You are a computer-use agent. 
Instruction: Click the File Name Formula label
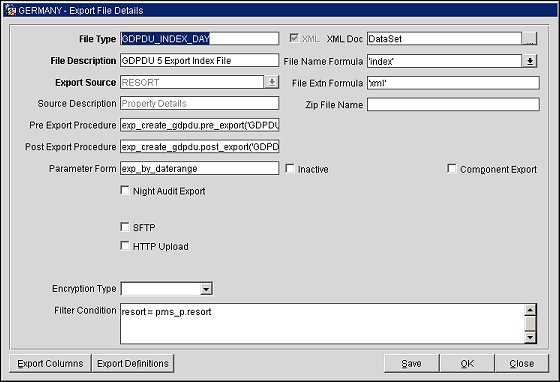pyautogui.click(x=323, y=61)
